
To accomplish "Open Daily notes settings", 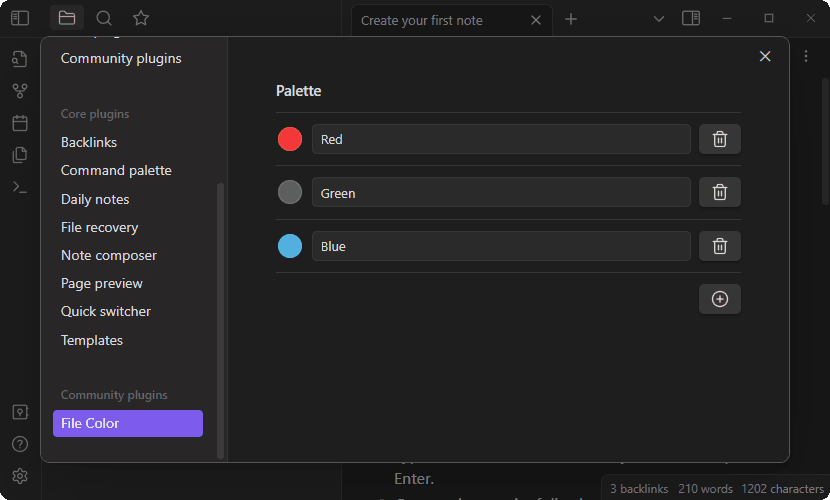I will tap(95, 199).
